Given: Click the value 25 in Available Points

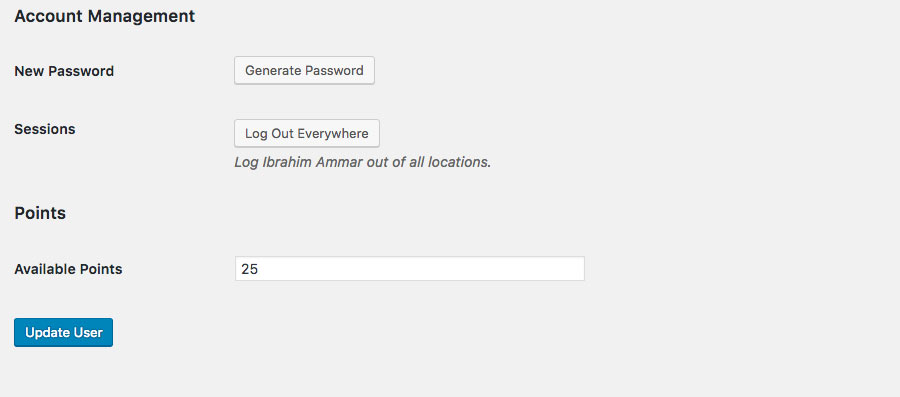Looking at the screenshot, I should coord(249,269).
